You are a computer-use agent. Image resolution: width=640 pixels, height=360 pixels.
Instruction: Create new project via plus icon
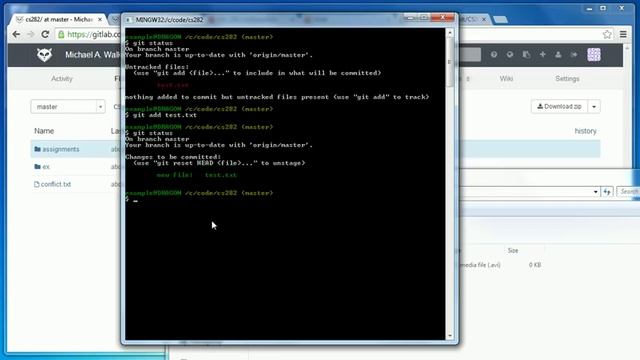[x=542, y=54]
